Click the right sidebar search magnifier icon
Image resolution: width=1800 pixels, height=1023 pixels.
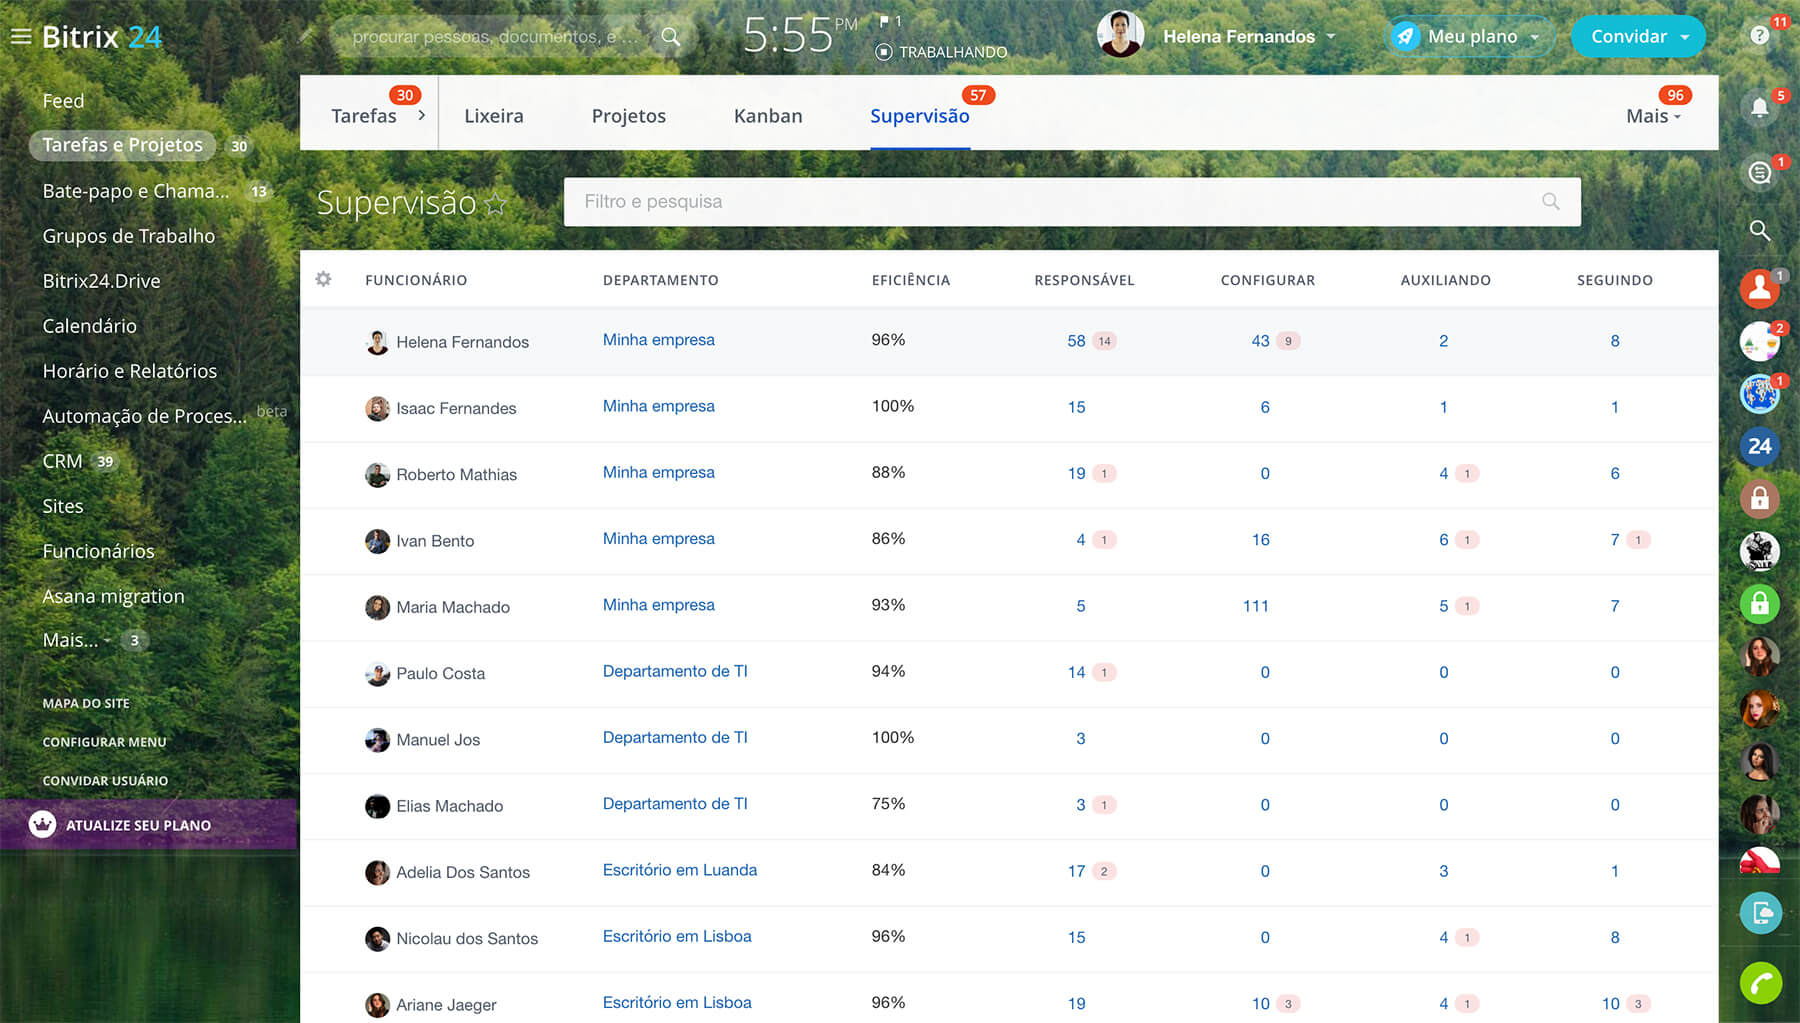(1759, 230)
